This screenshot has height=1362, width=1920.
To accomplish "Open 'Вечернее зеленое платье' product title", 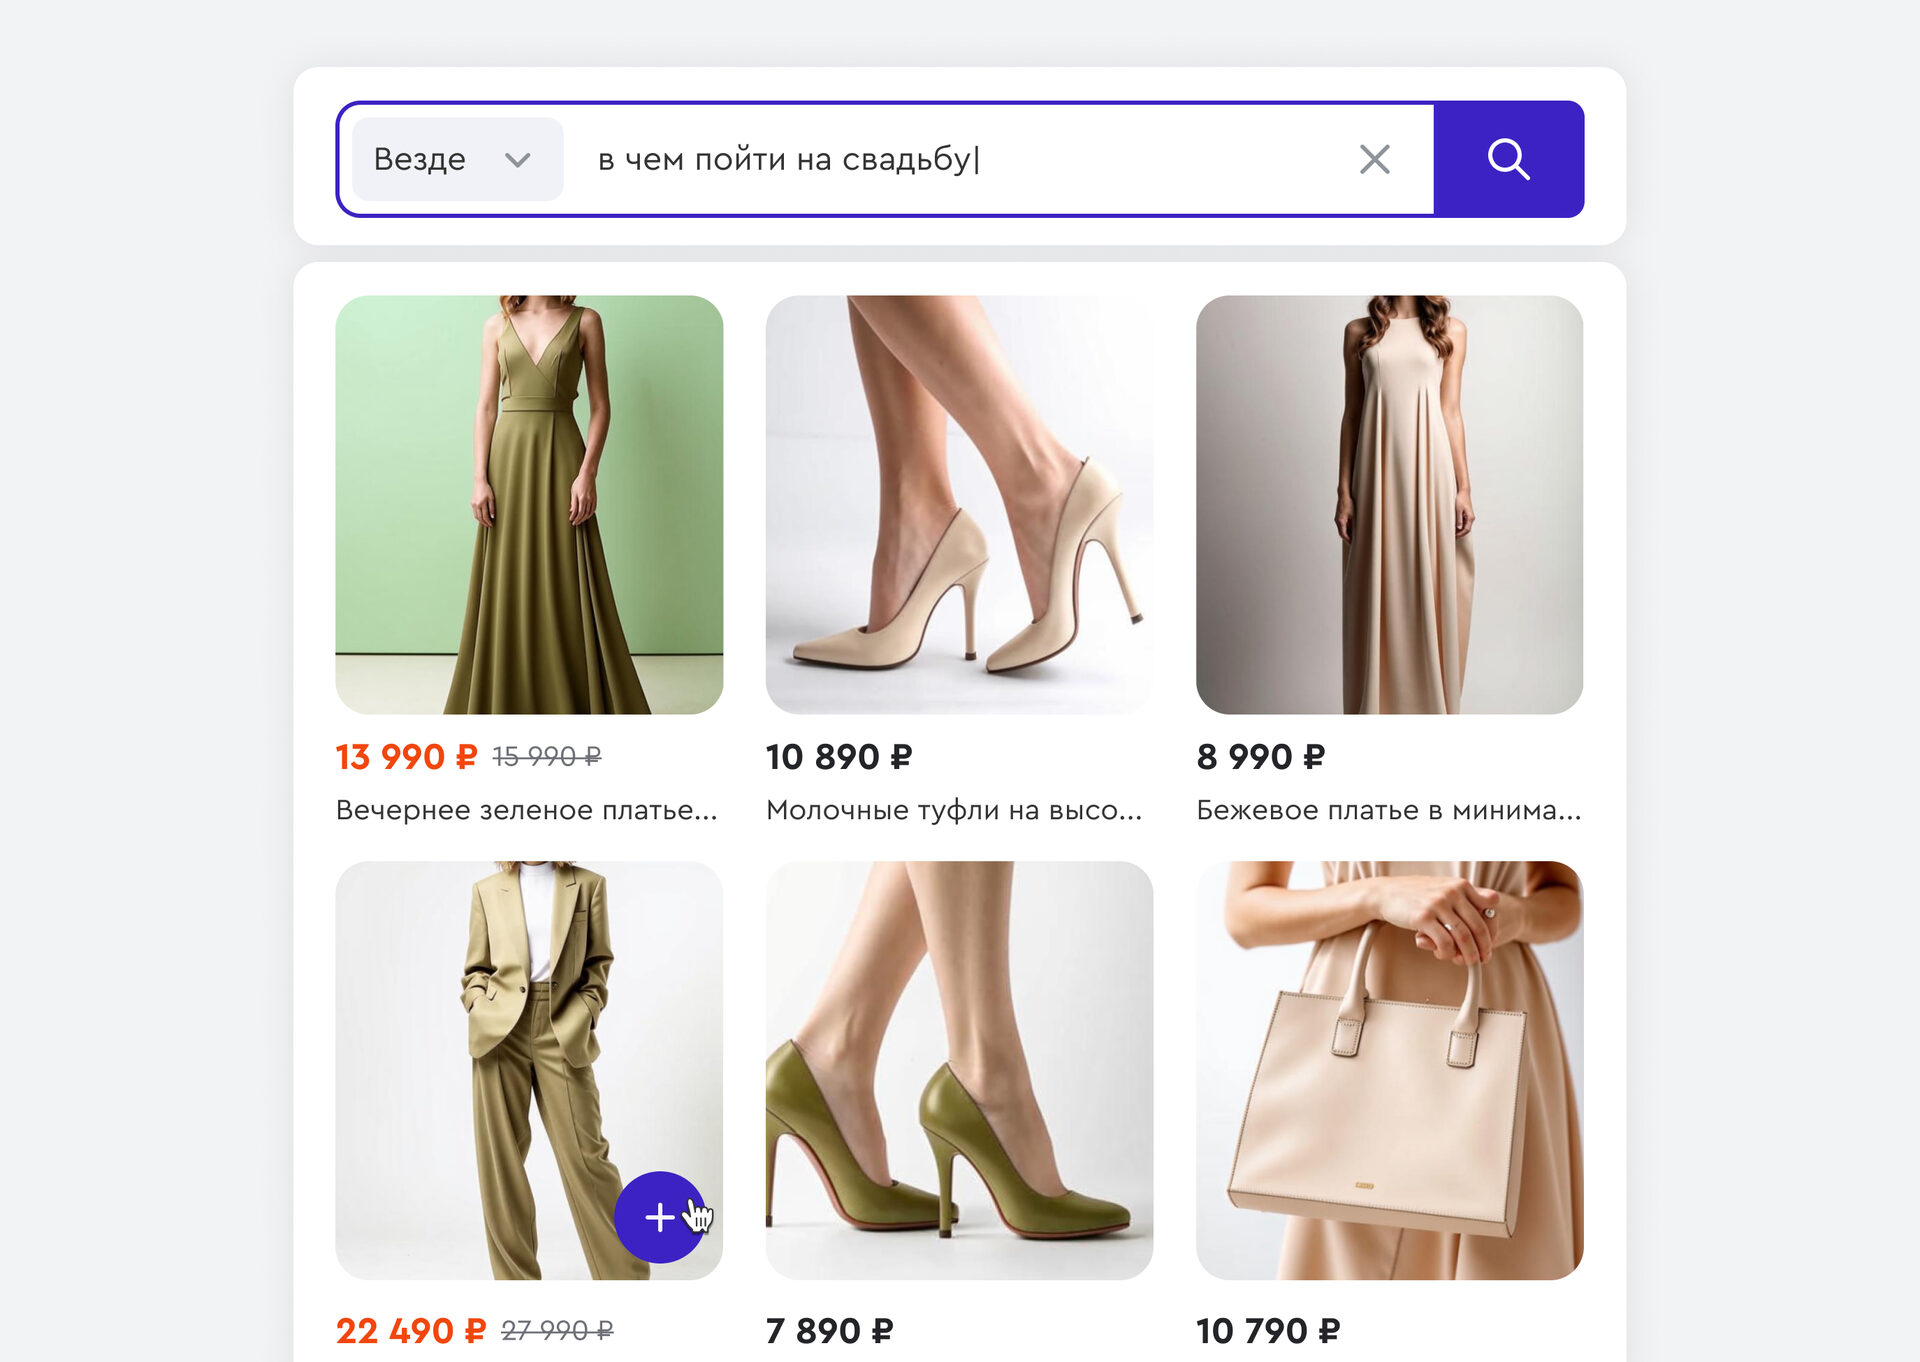I will coord(526,810).
